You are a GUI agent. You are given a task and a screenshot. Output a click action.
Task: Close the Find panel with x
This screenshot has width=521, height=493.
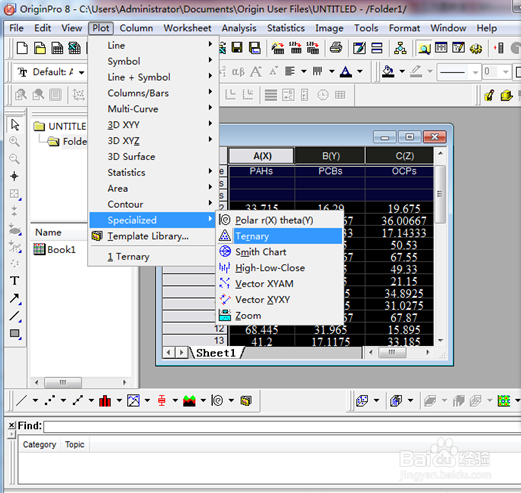click(11, 425)
